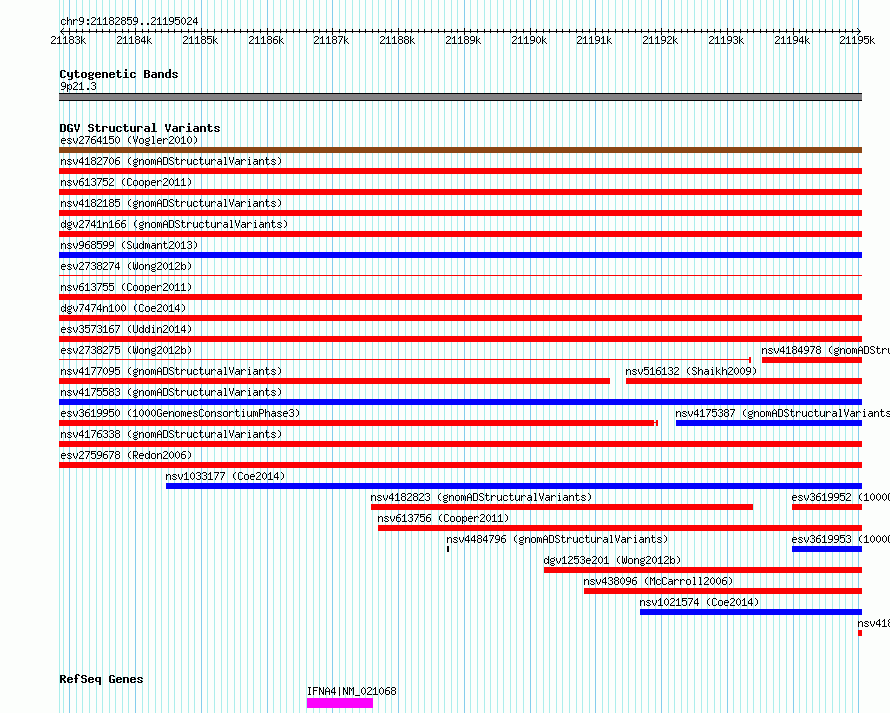Click the DGV Structural Variants track title

[x=140, y=128]
